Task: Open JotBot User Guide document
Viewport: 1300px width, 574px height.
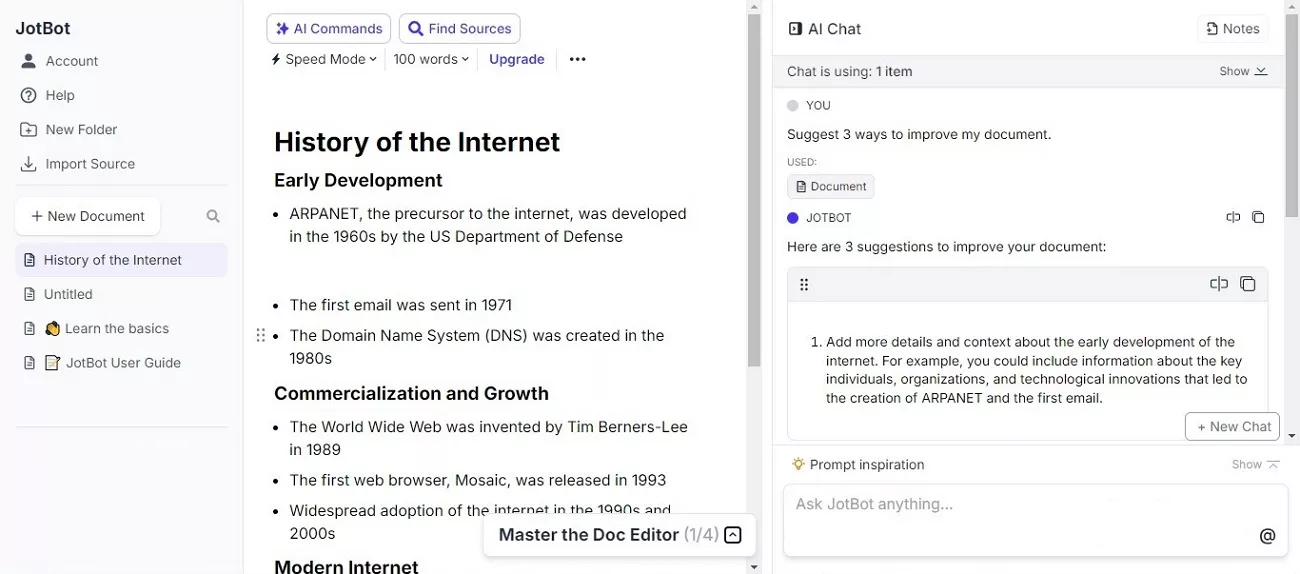Action: pos(122,362)
